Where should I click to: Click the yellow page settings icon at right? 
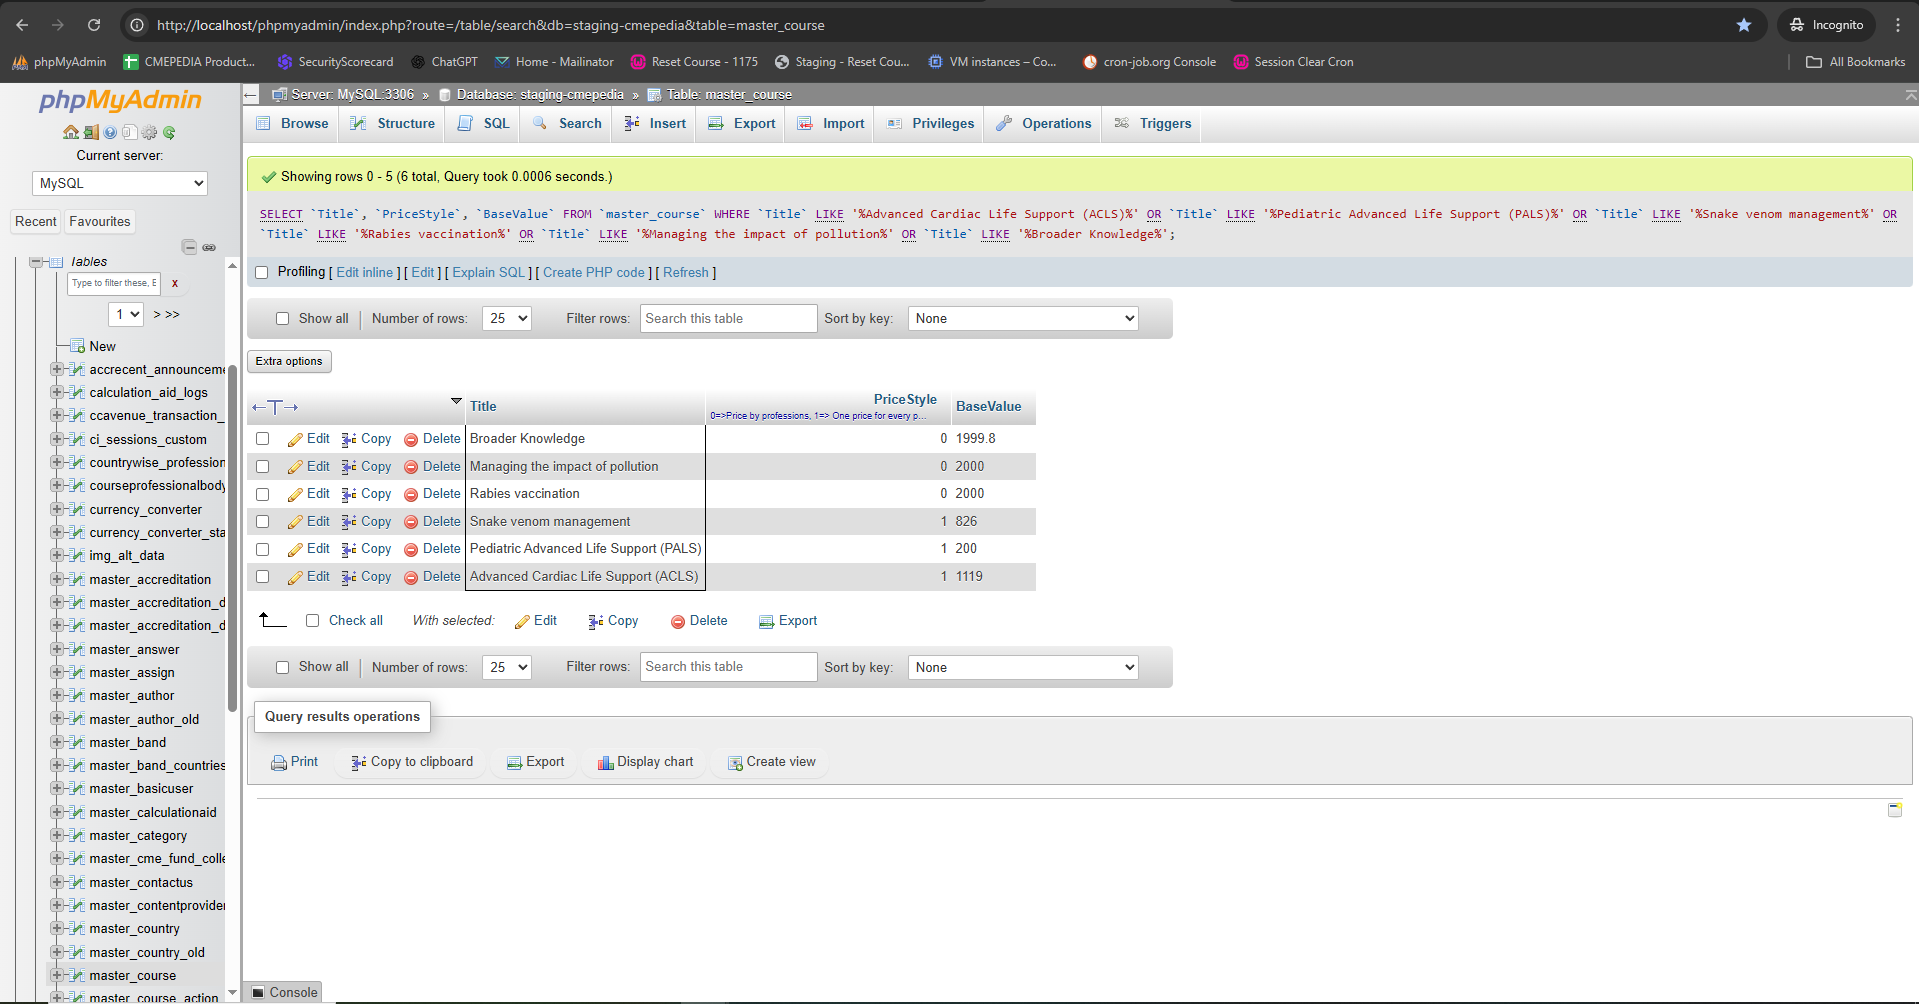click(1895, 810)
